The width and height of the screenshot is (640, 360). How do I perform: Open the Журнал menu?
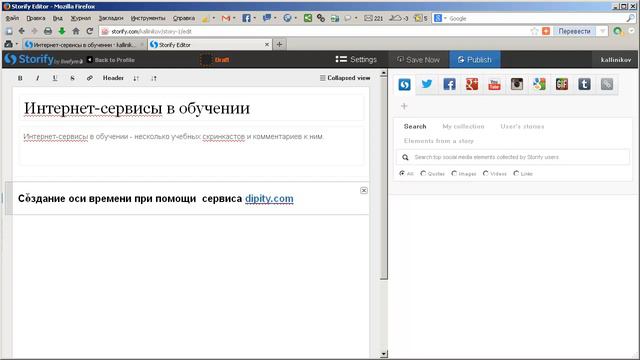pos(81,18)
